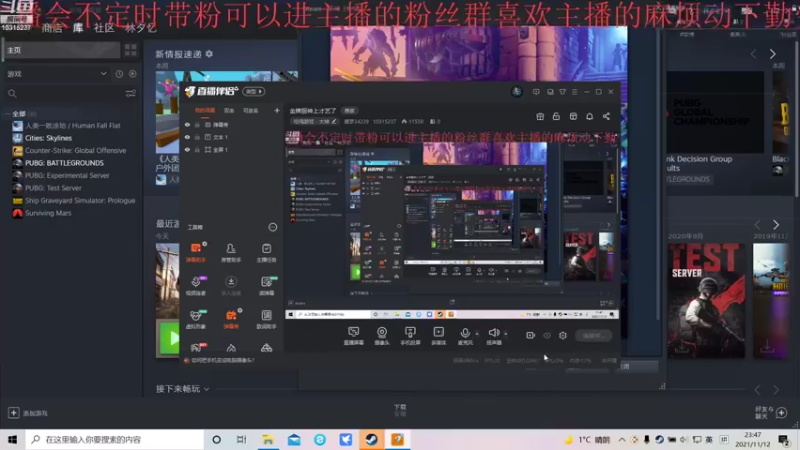Open Steam 下载 downloads section
This screenshot has width=800, height=450.
400,409
